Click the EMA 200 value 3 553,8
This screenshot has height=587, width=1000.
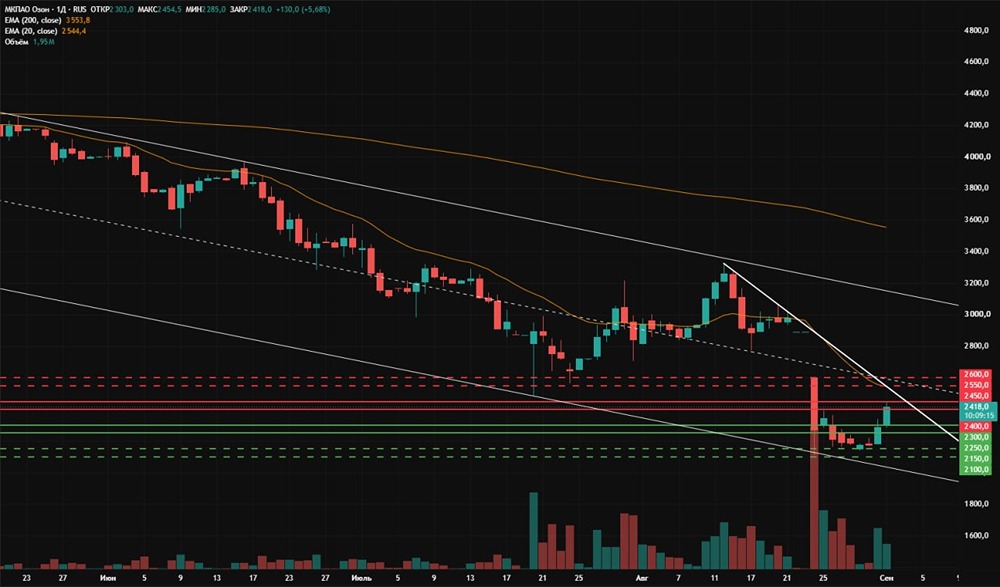pos(78,20)
